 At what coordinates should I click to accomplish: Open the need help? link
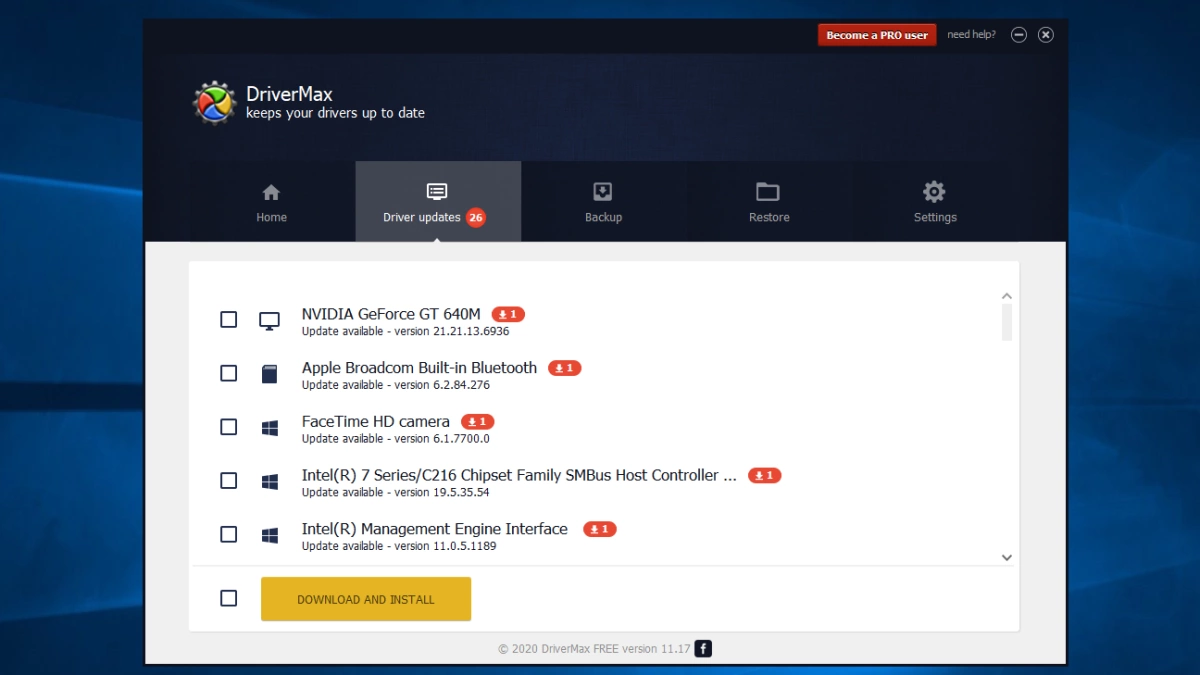(971, 35)
